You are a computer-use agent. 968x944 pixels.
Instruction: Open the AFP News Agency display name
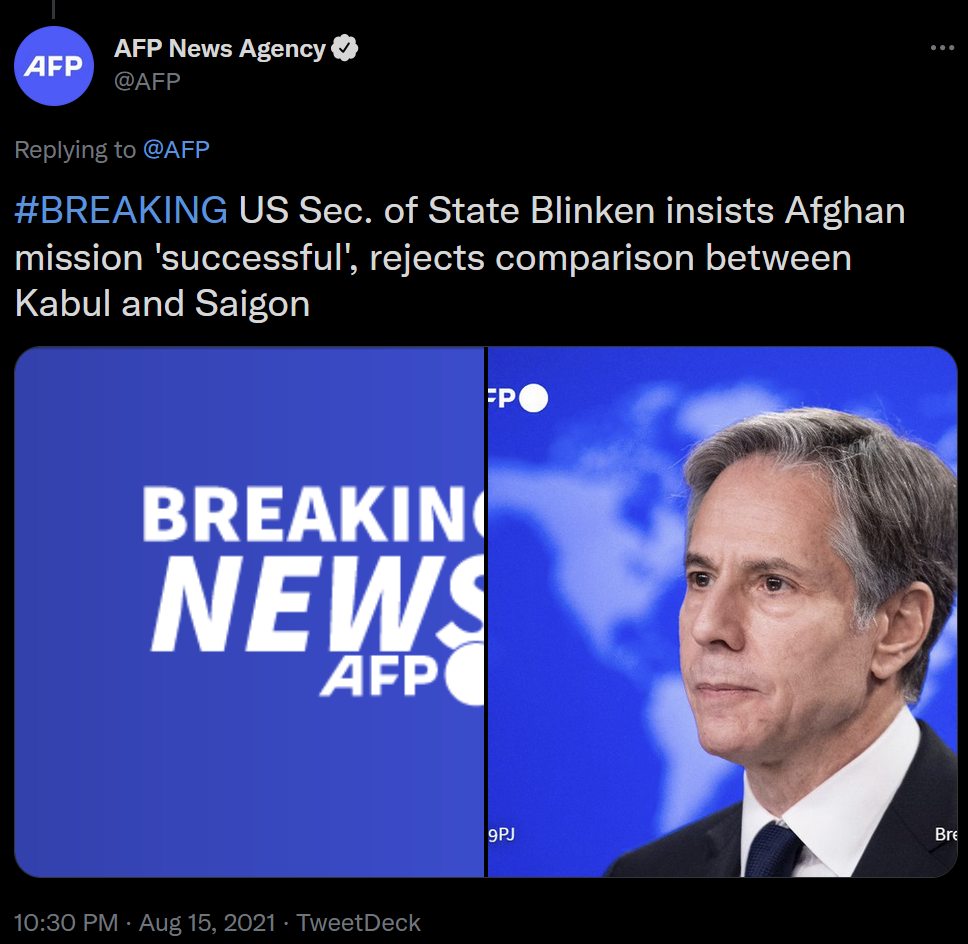point(220,48)
